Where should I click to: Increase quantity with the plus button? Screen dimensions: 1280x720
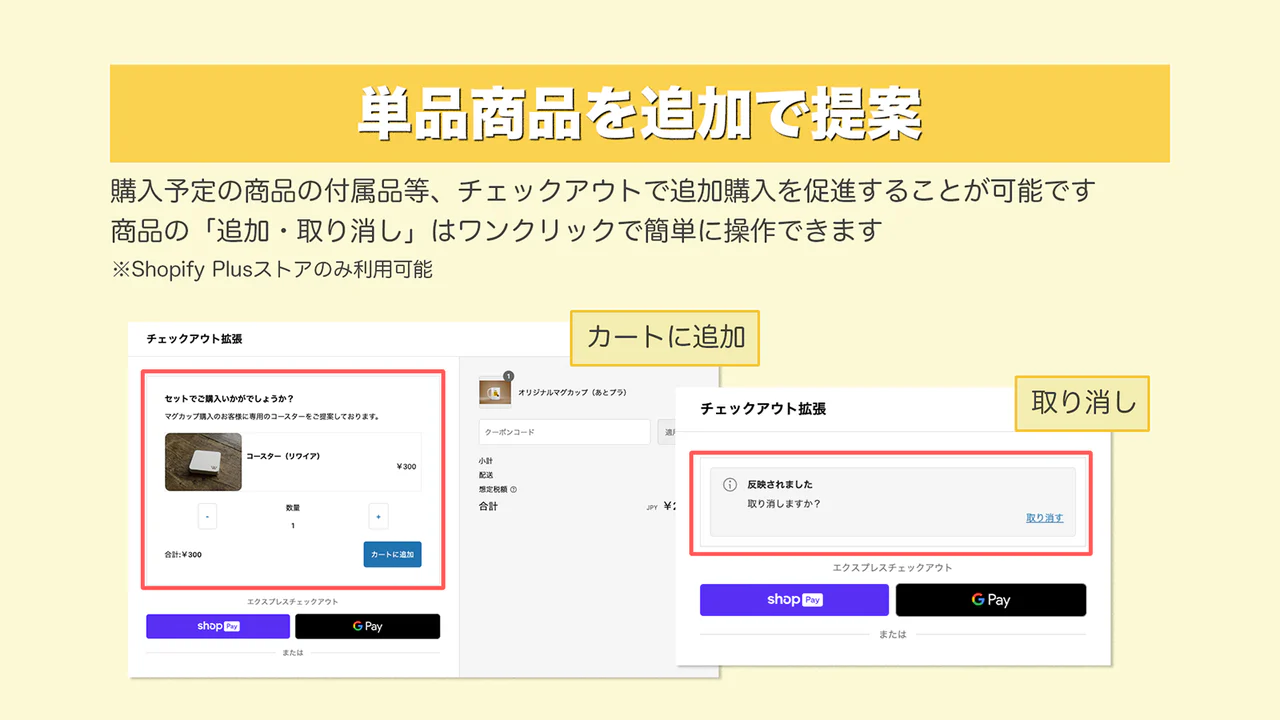click(x=378, y=516)
